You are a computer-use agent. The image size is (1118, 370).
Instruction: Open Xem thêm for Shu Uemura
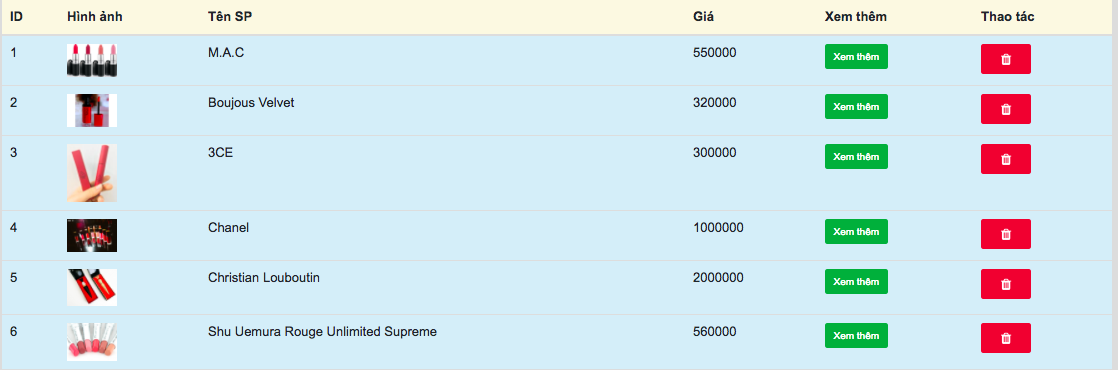[x=856, y=335]
